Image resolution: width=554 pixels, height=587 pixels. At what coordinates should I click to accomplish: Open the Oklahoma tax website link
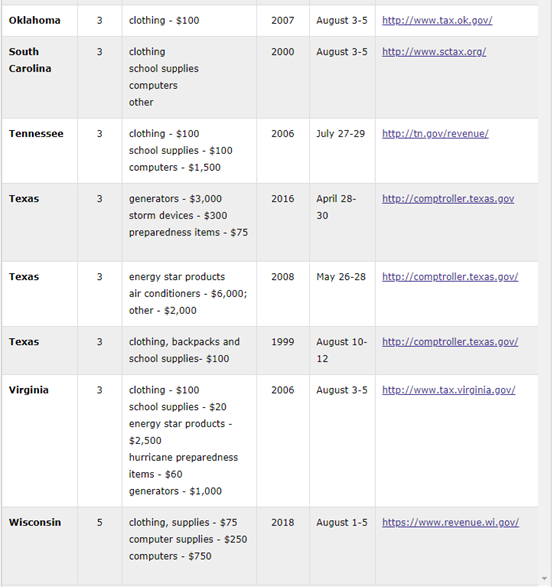pyautogui.click(x=437, y=21)
